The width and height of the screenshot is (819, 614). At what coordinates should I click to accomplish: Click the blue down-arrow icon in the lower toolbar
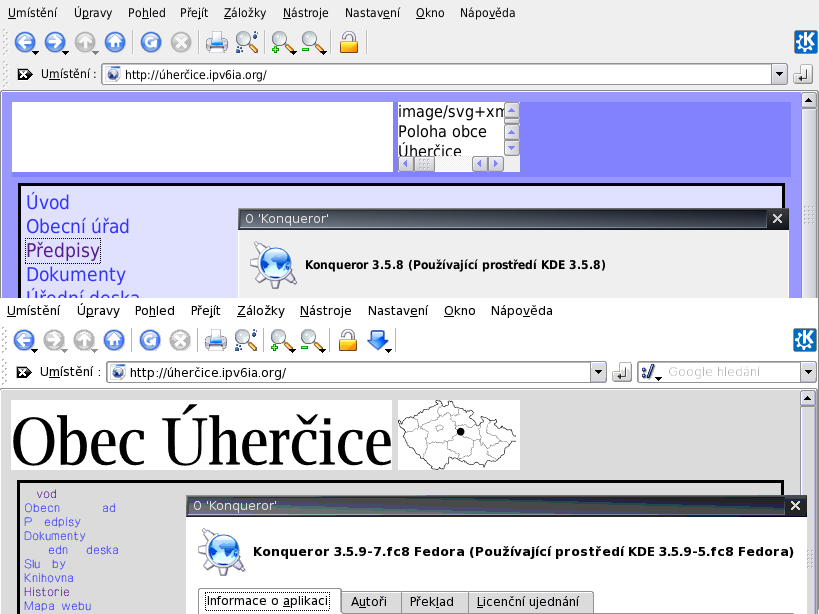[379, 340]
